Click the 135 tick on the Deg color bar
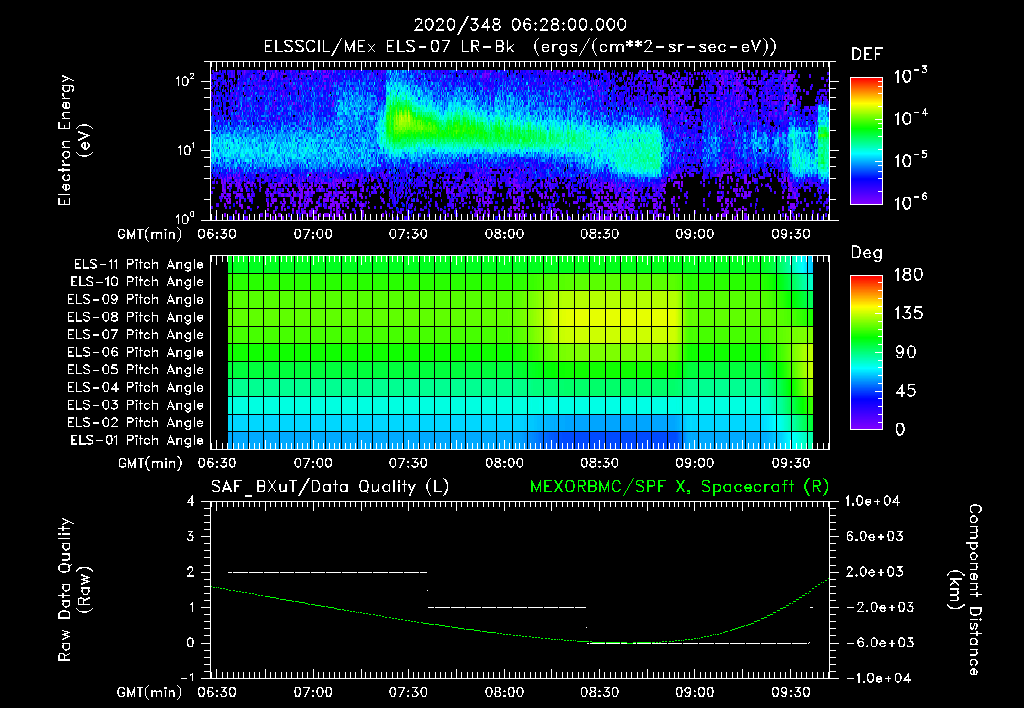The height and width of the screenshot is (708, 1024). [909, 314]
